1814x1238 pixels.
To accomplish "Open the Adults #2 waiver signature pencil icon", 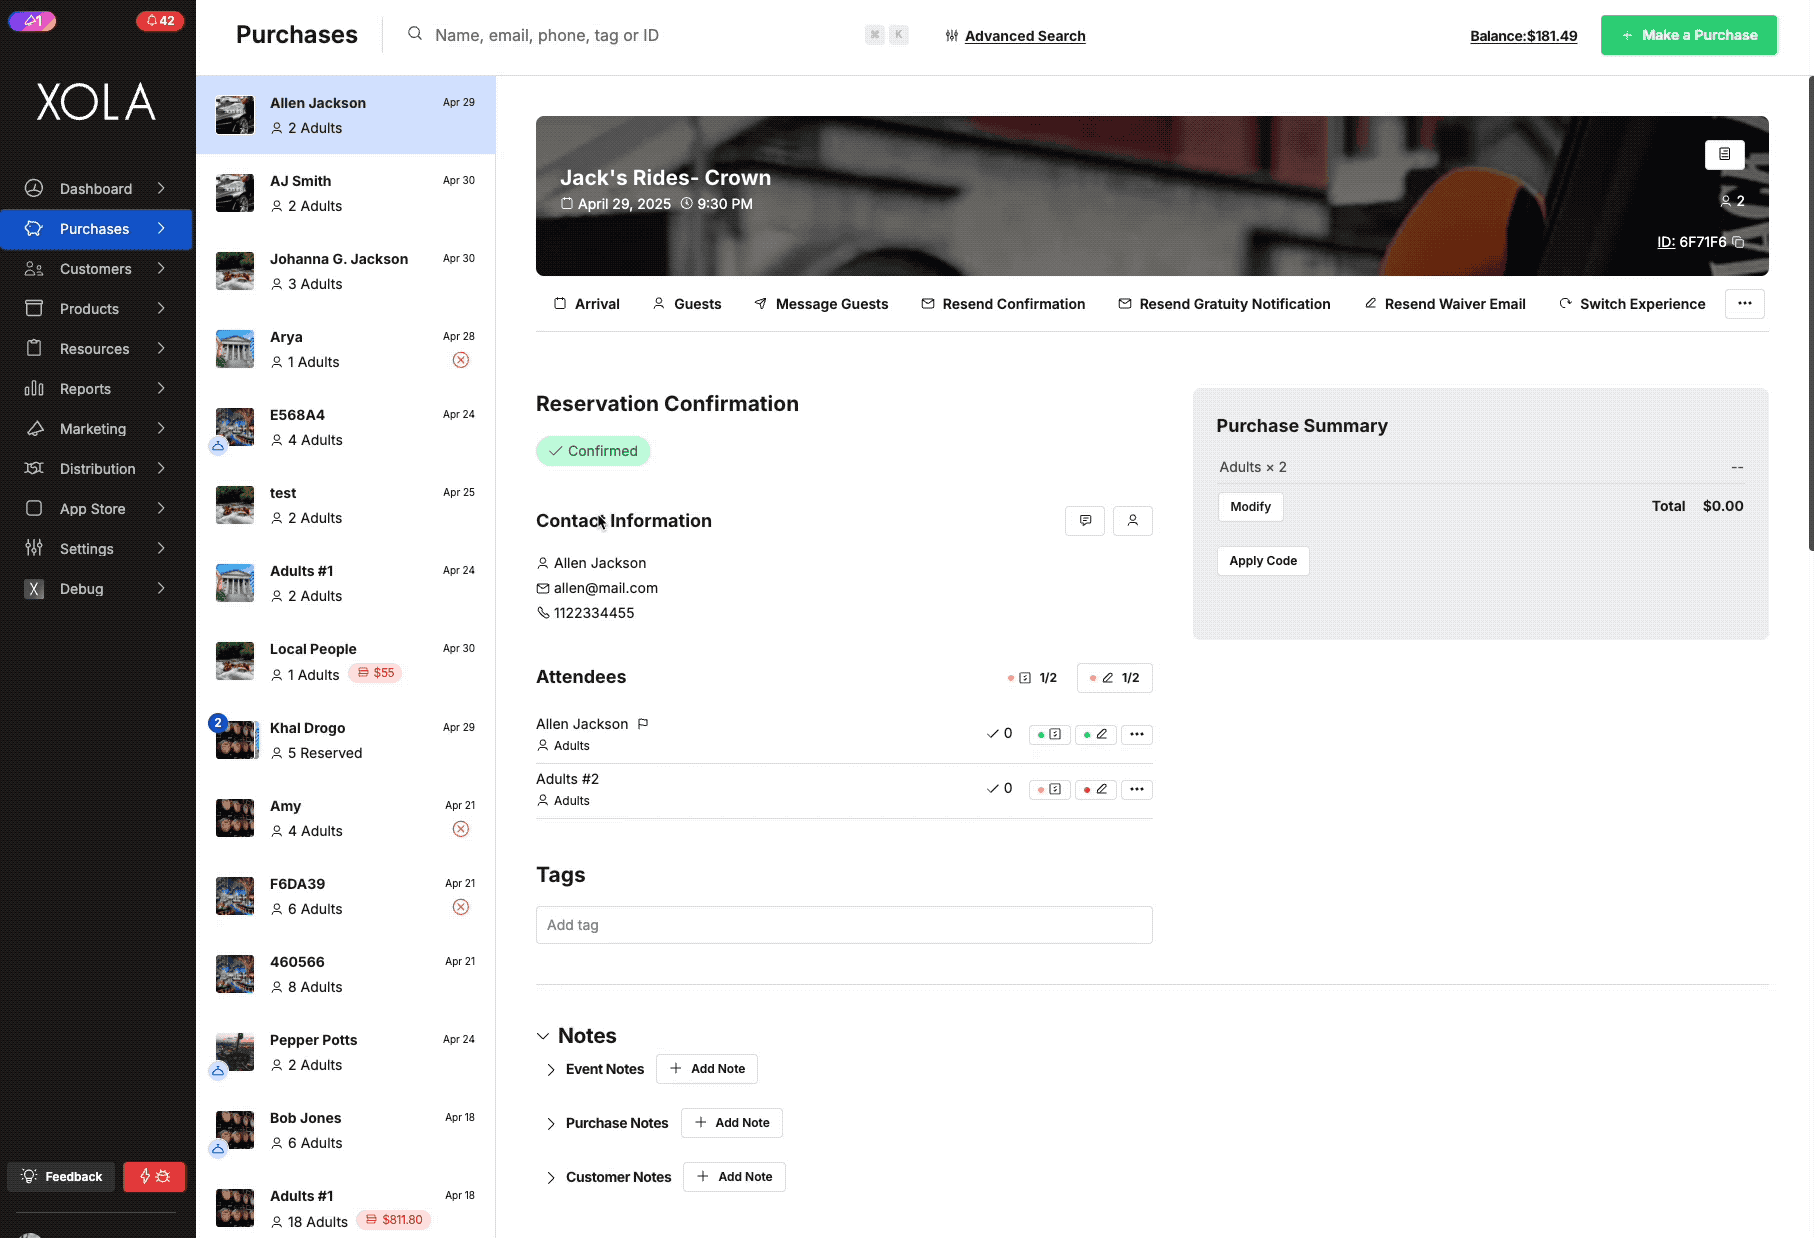I will [1096, 790].
